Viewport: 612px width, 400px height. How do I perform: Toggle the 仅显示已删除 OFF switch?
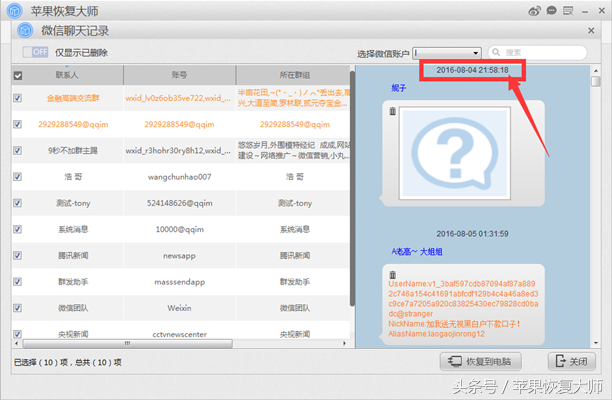pos(36,52)
